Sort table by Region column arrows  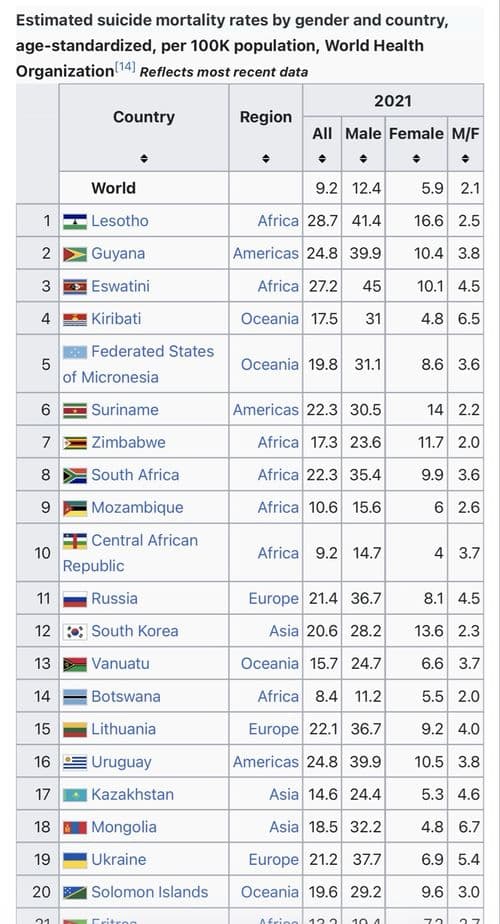coord(266,159)
